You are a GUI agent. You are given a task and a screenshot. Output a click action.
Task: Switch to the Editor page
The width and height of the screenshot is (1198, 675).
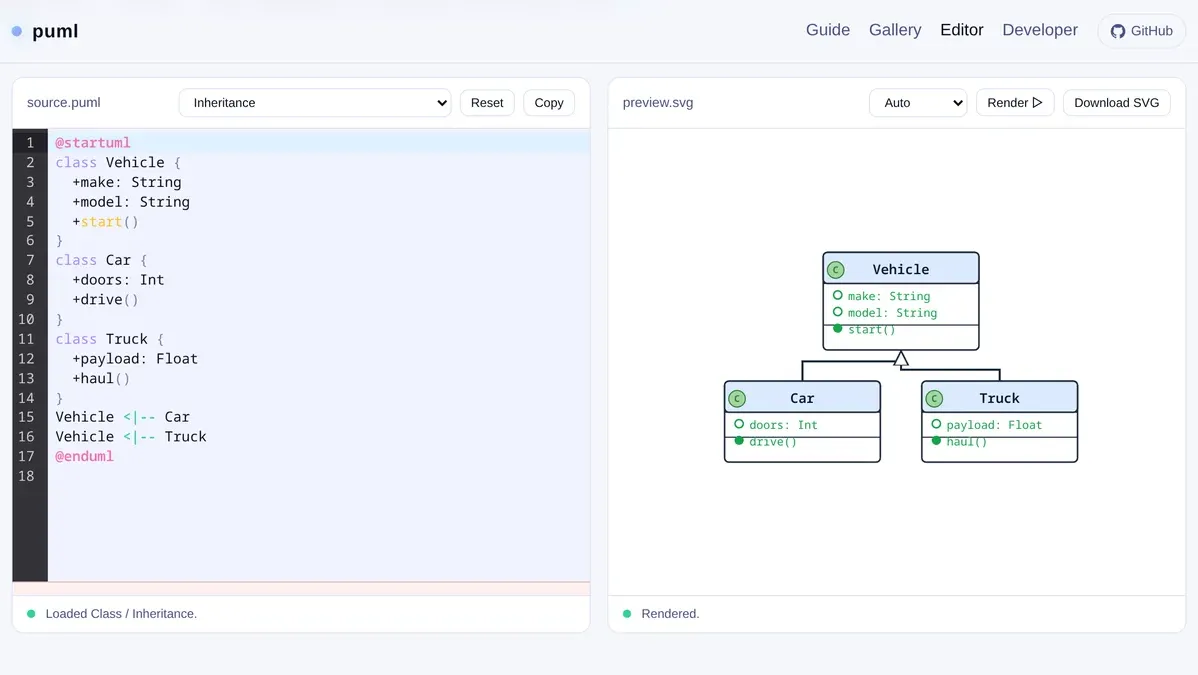[x=961, y=30]
